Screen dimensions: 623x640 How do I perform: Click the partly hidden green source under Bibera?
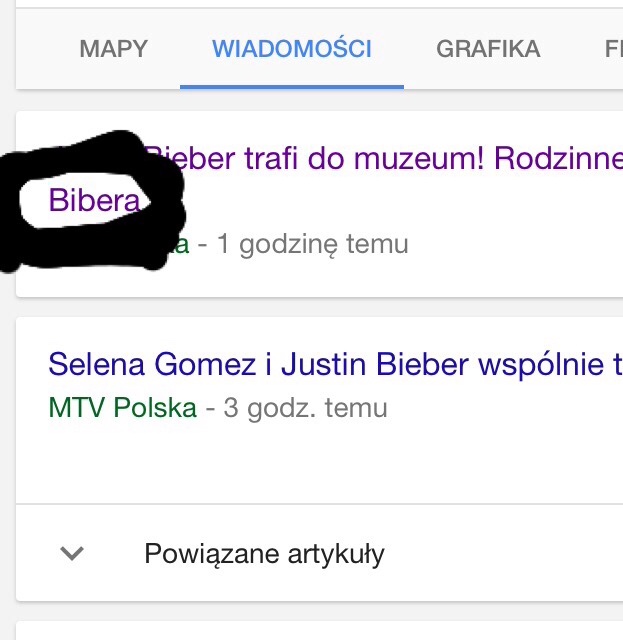[180, 245]
